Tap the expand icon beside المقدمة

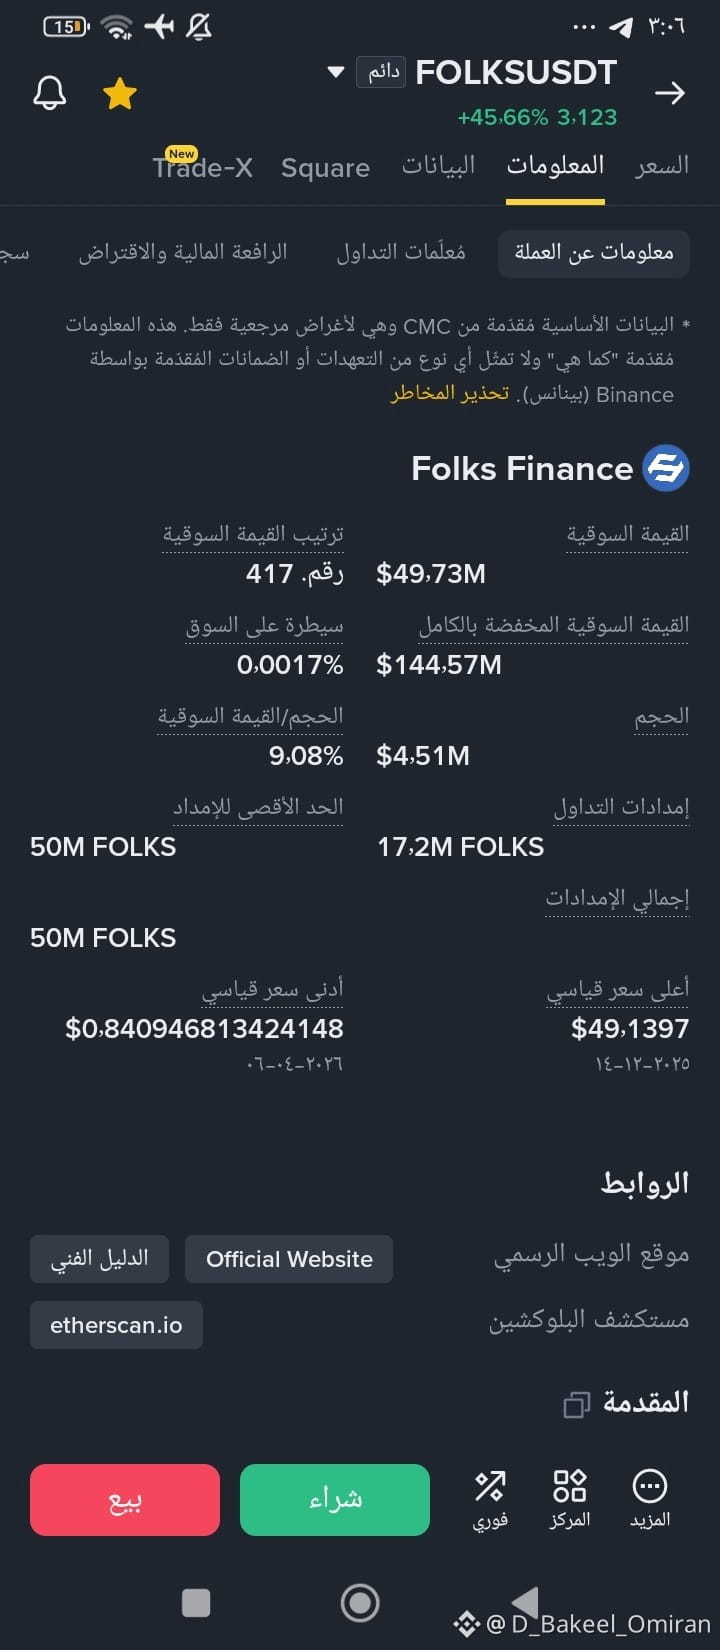577,1405
